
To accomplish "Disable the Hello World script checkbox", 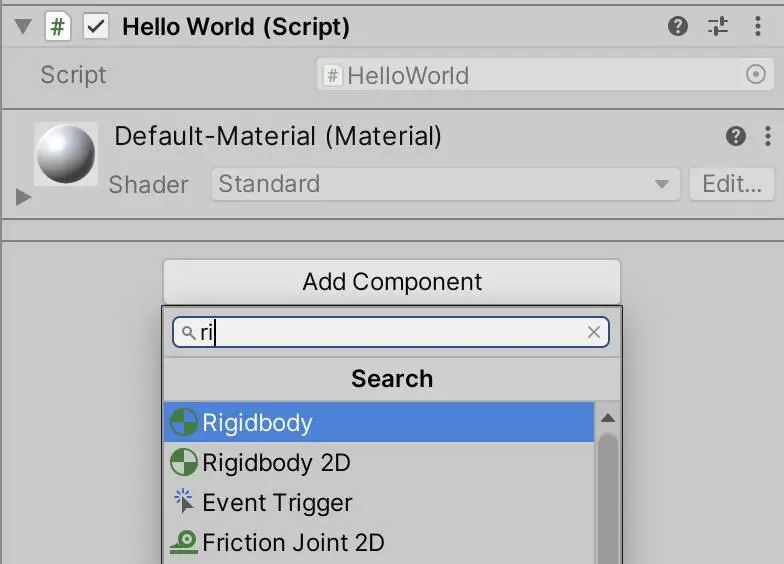I will pyautogui.click(x=95, y=27).
